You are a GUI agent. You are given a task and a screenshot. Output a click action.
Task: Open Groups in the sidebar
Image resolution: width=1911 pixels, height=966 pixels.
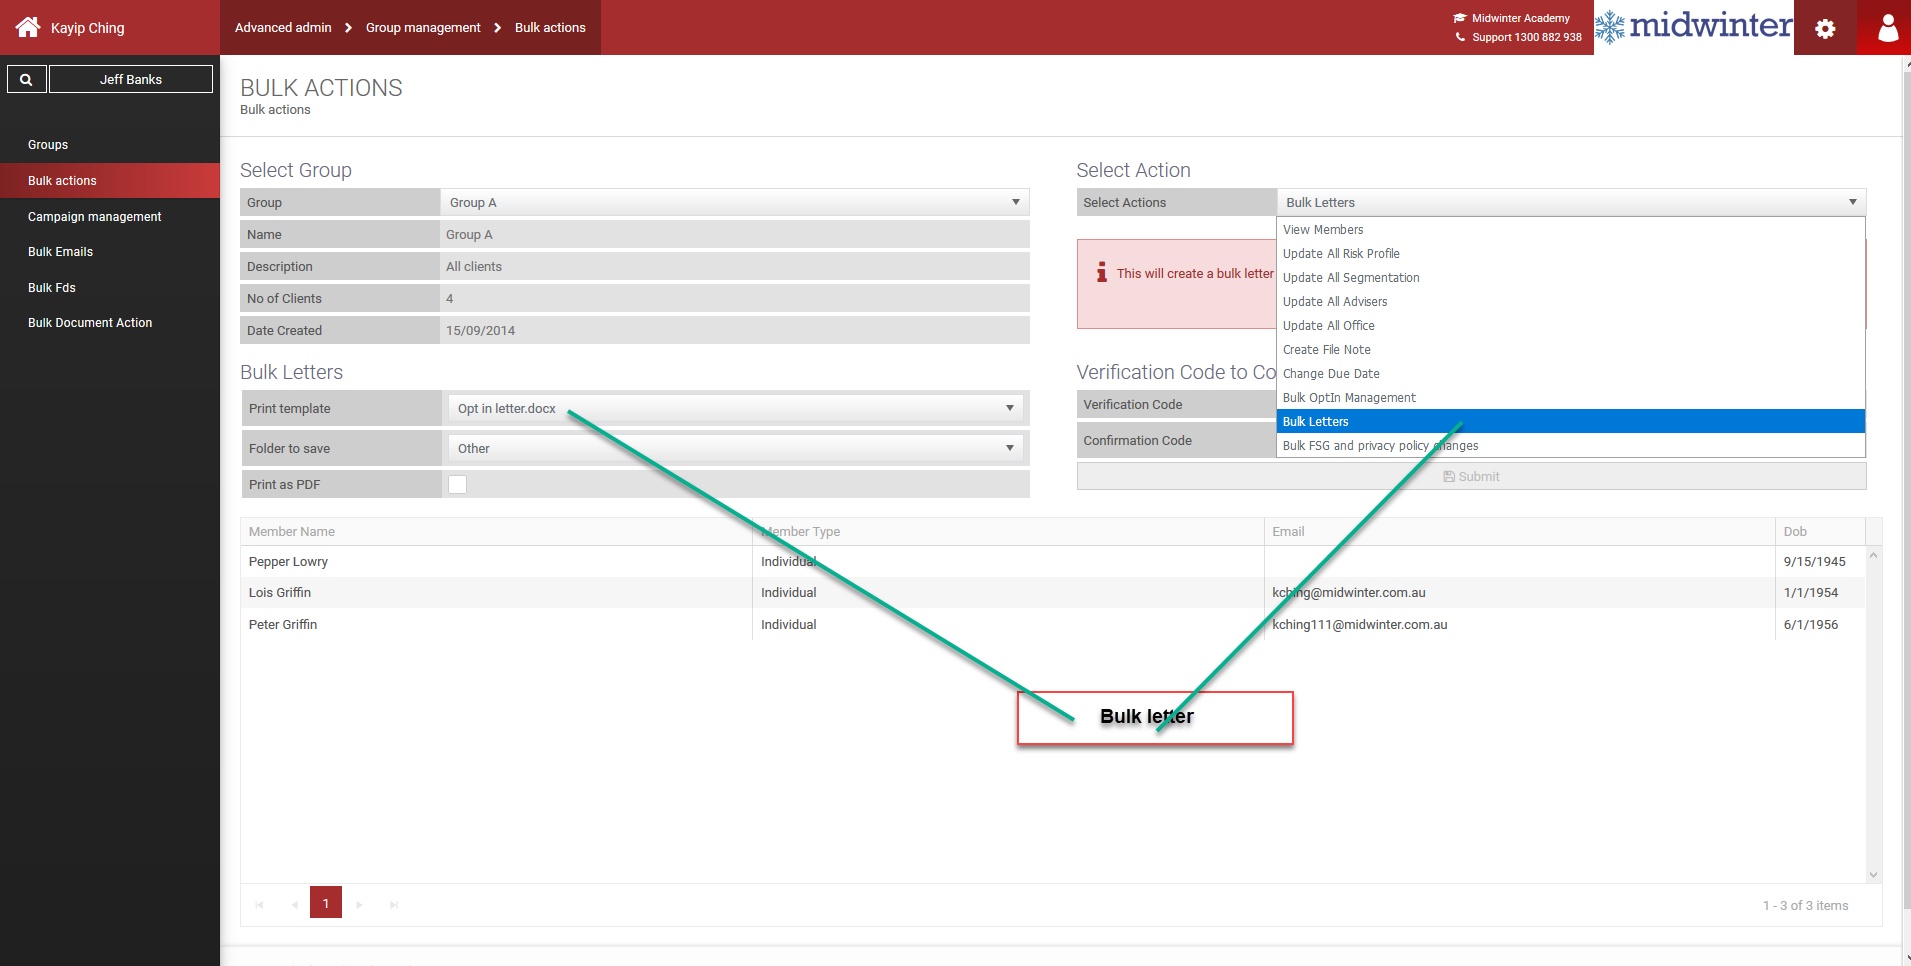click(x=48, y=145)
